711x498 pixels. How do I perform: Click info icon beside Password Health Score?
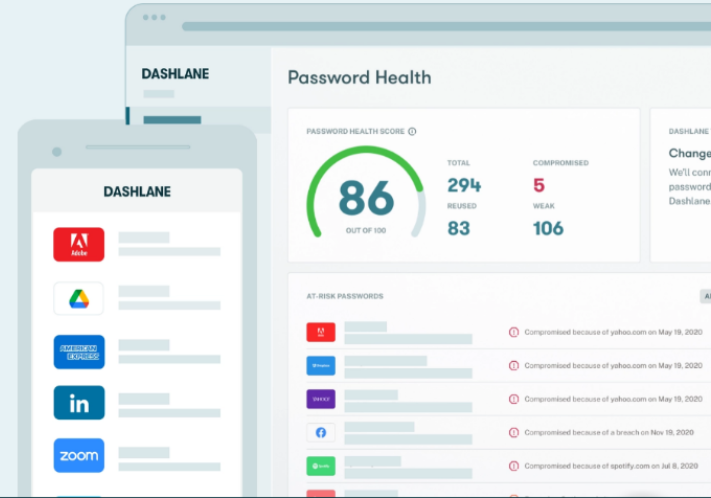pyautogui.click(x=412, y=131)
